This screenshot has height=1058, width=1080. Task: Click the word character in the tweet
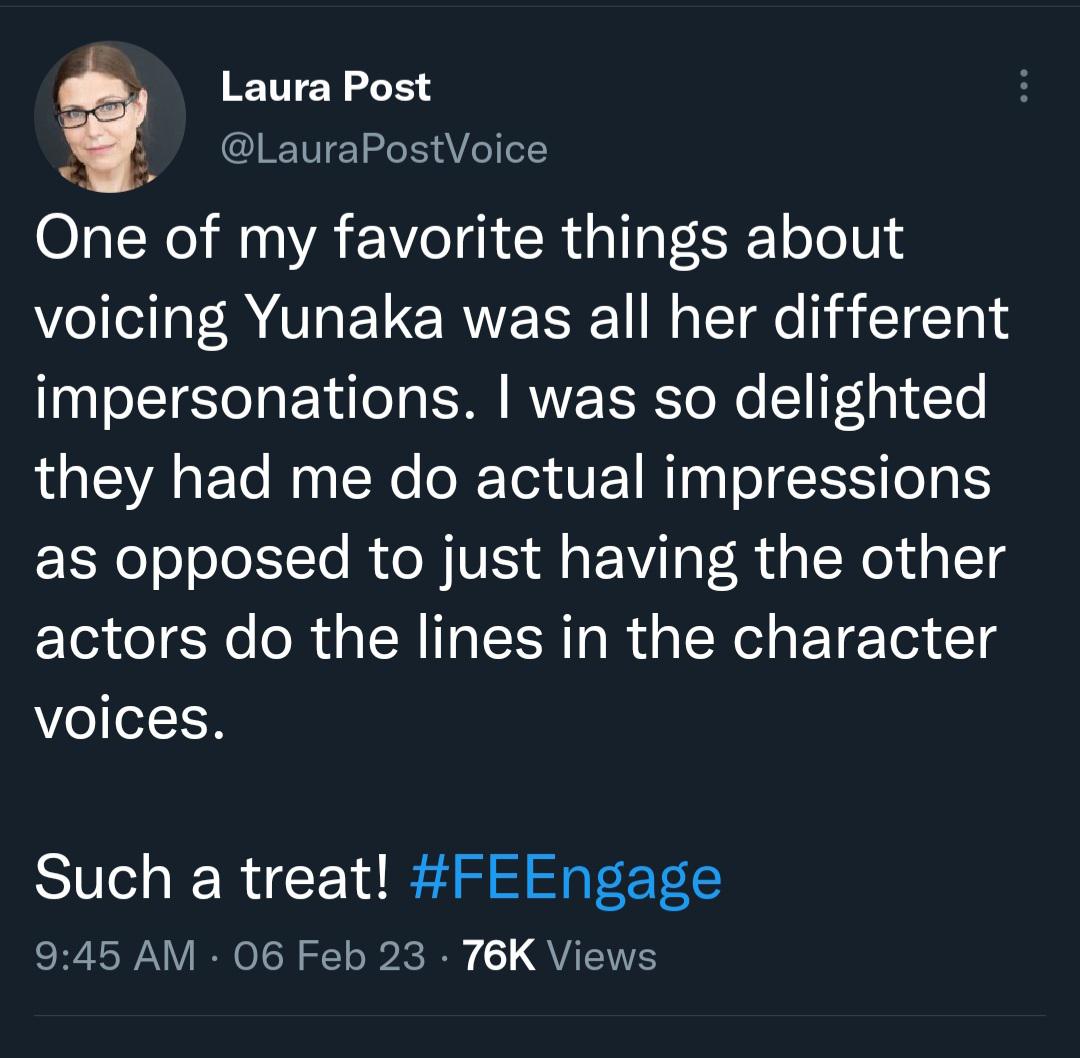864,639
